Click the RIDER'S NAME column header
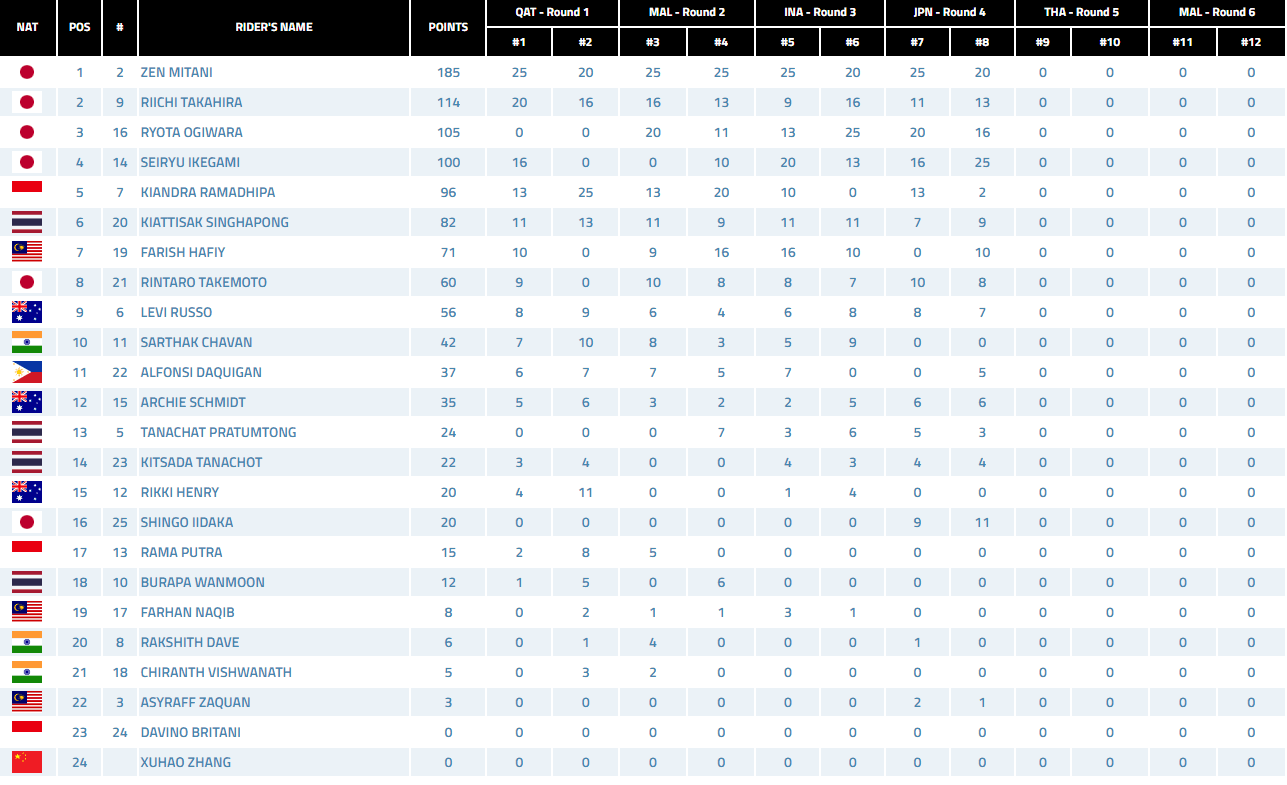 click(274, 27)
